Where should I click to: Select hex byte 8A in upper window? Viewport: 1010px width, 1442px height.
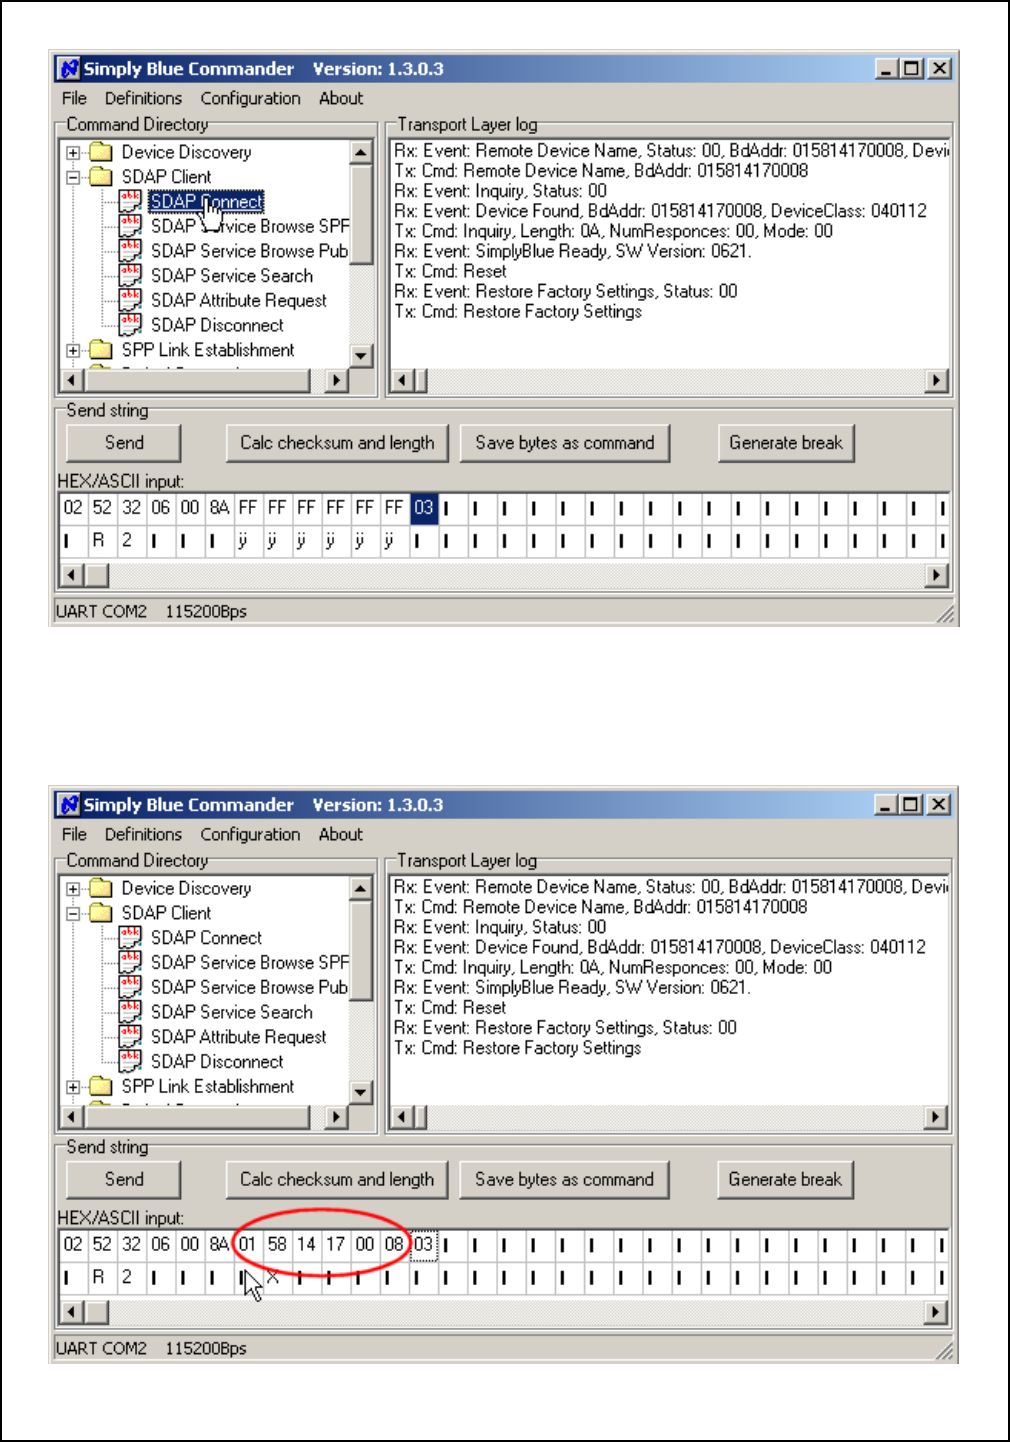click(219, 508)
